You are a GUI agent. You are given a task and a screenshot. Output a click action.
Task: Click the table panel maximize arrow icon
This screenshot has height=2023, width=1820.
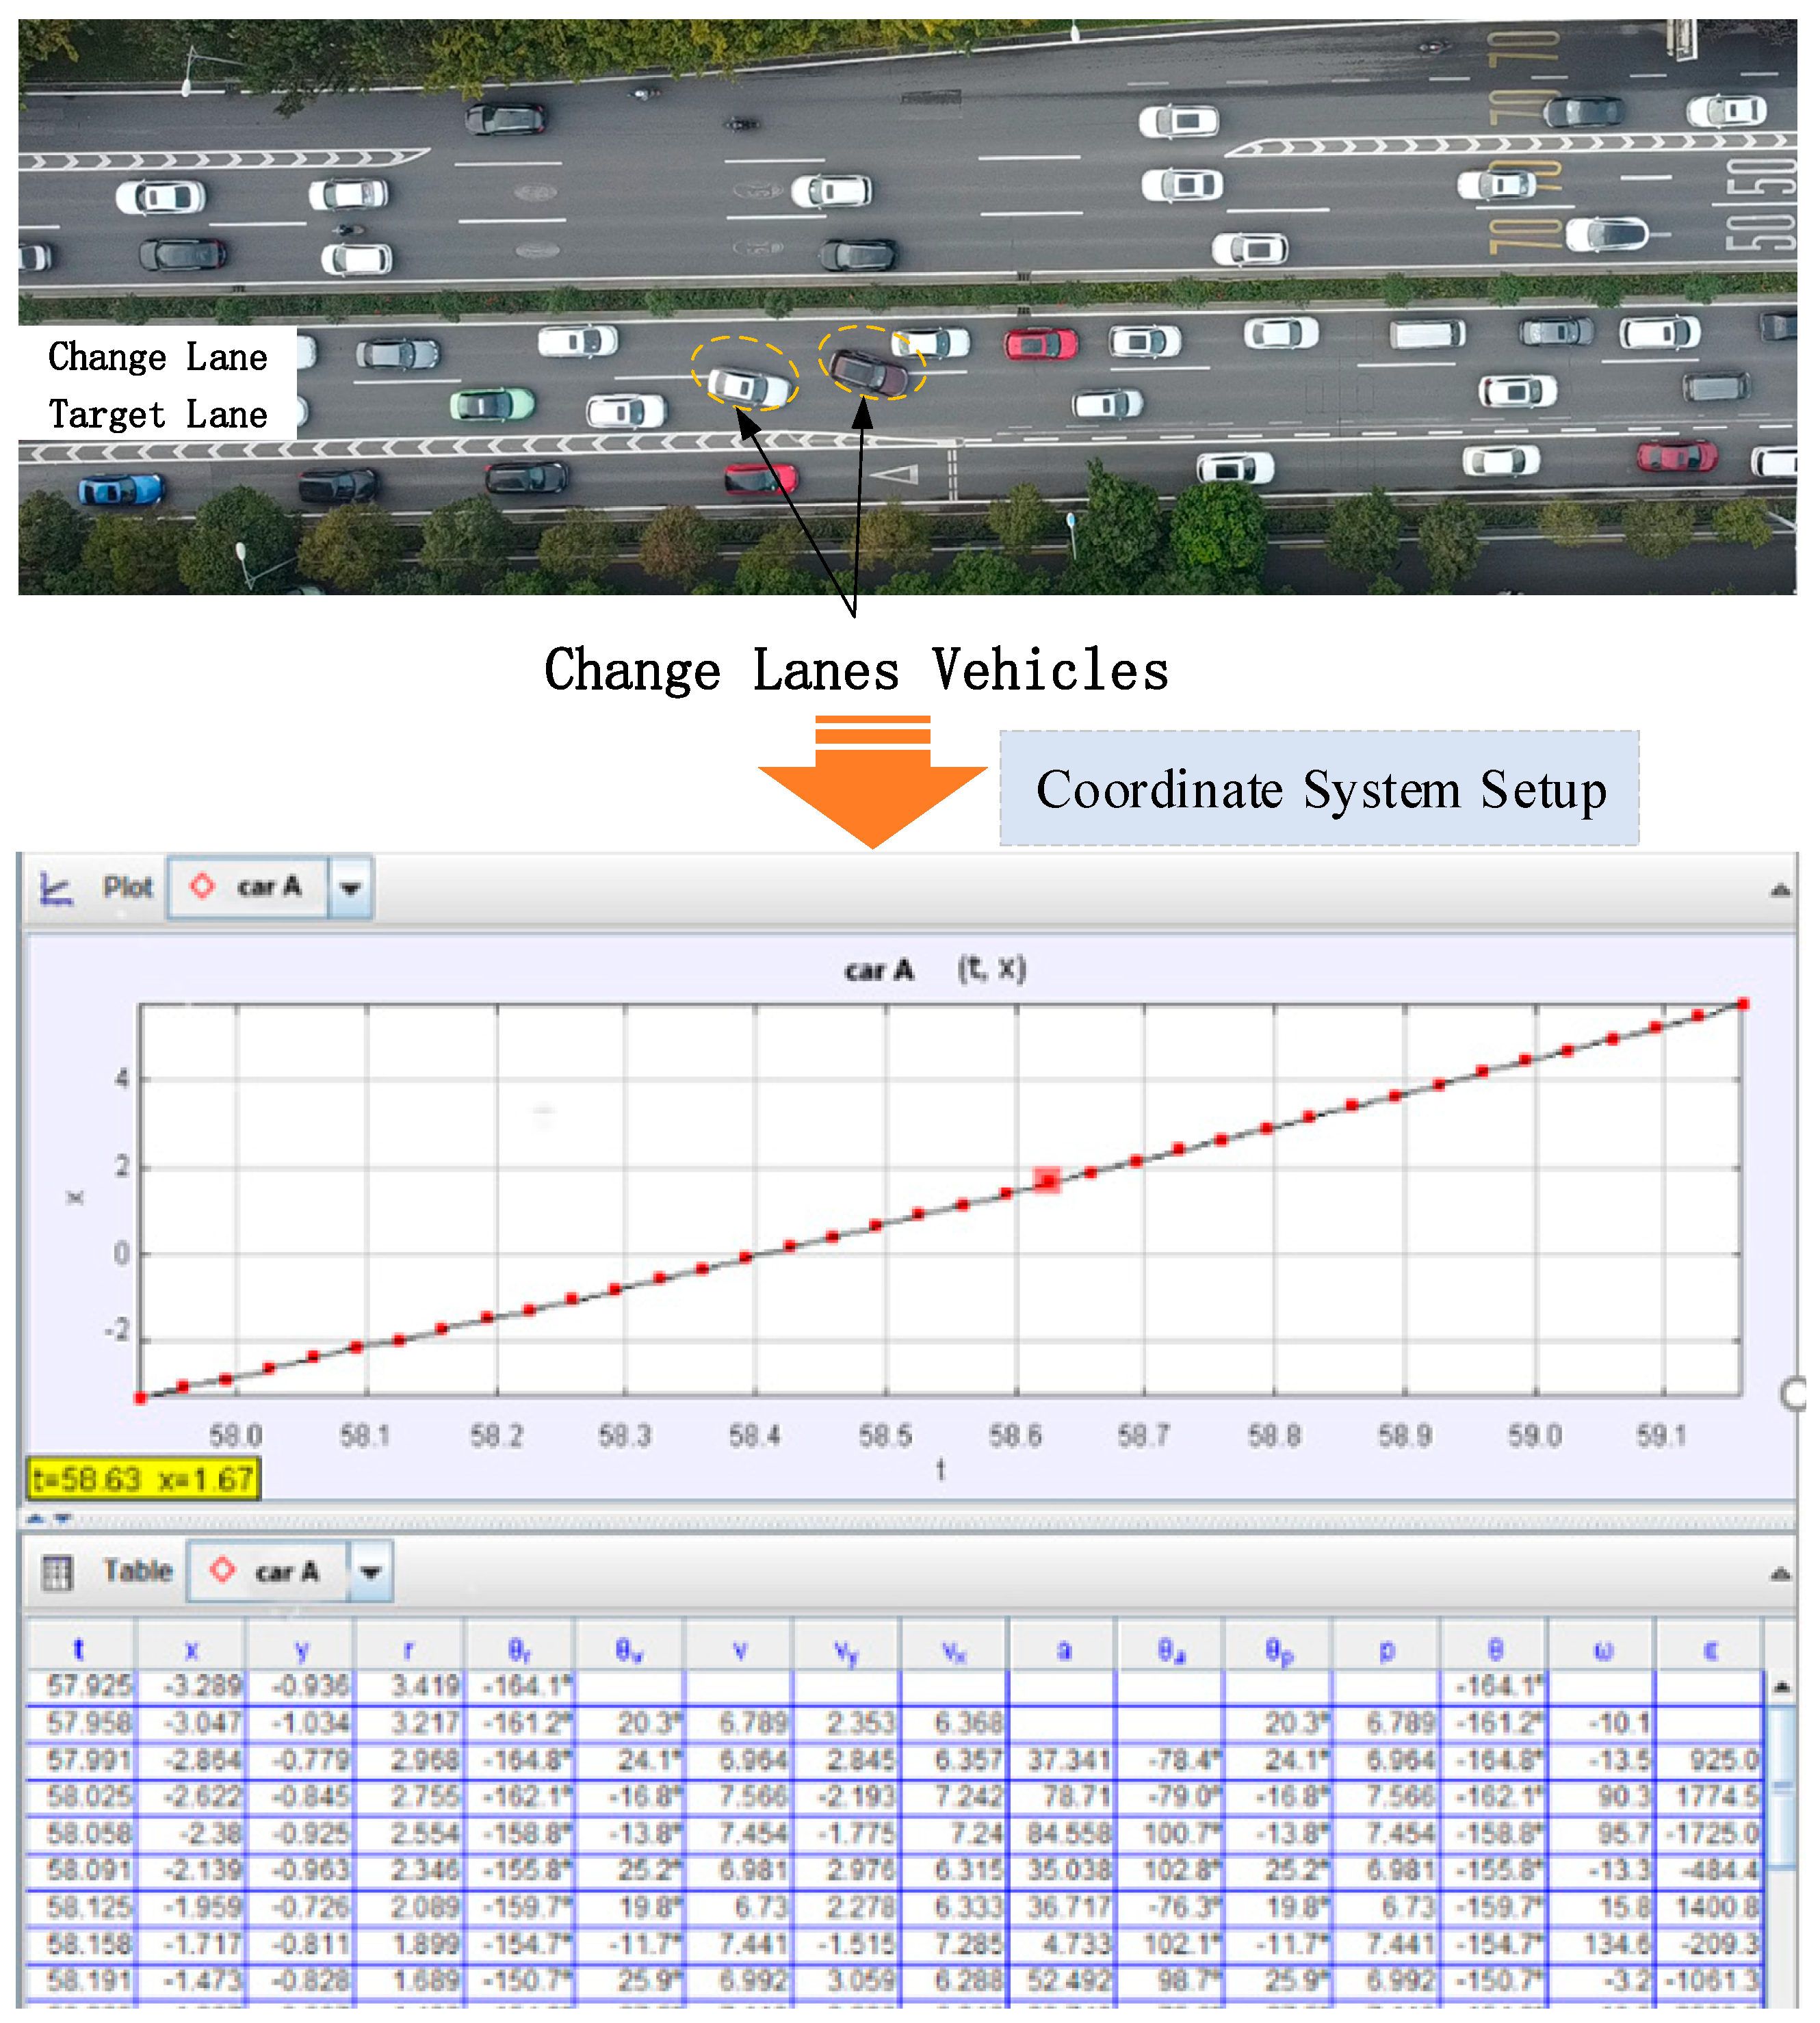1780,1575
